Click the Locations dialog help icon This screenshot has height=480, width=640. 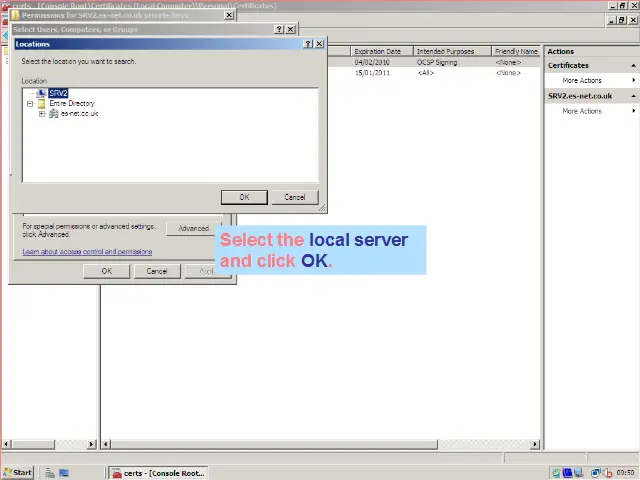[x=307, y=44]
